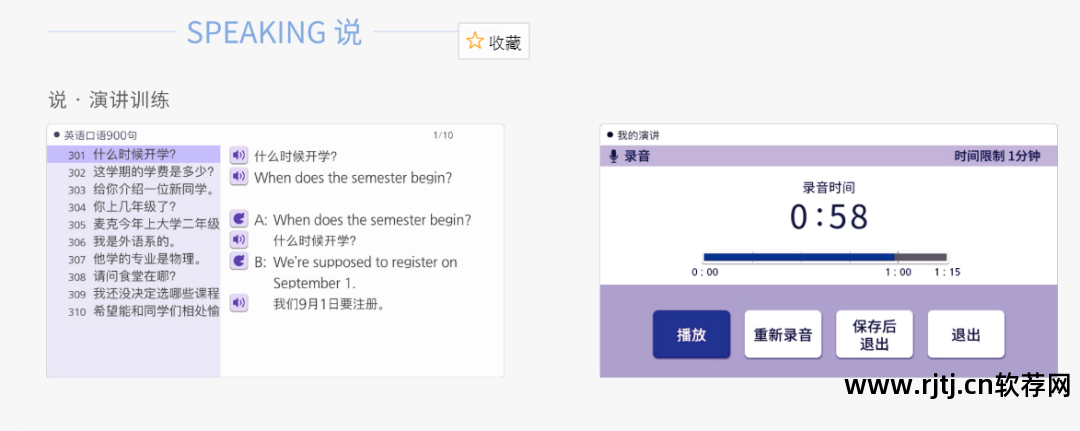Play audio for 'When does the semester begin?'
1080x431 pixels.
click(x=238, y=177)
